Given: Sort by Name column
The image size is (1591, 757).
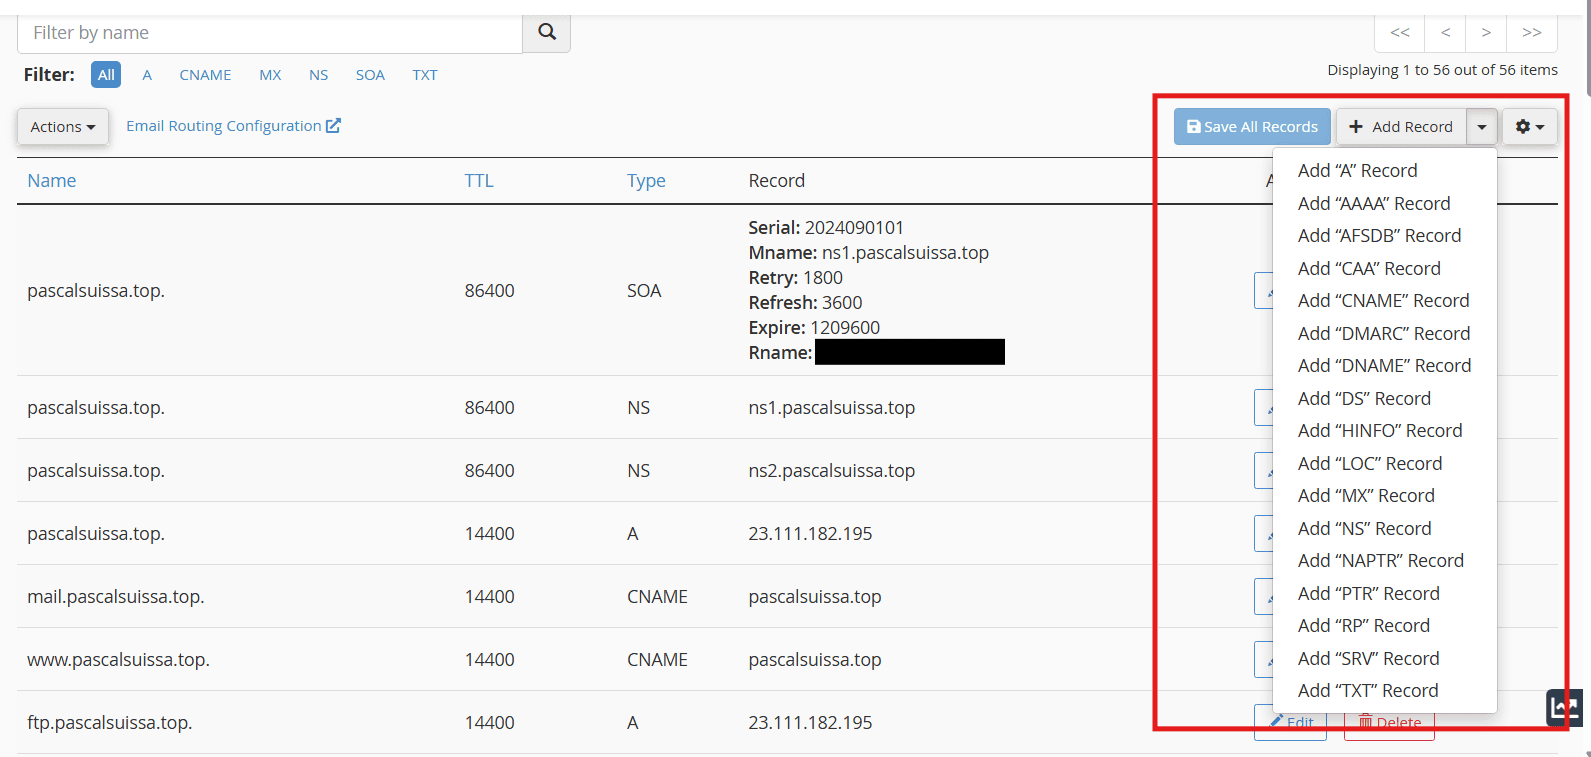Looking at the screenshot, I should tap(52, 181).
